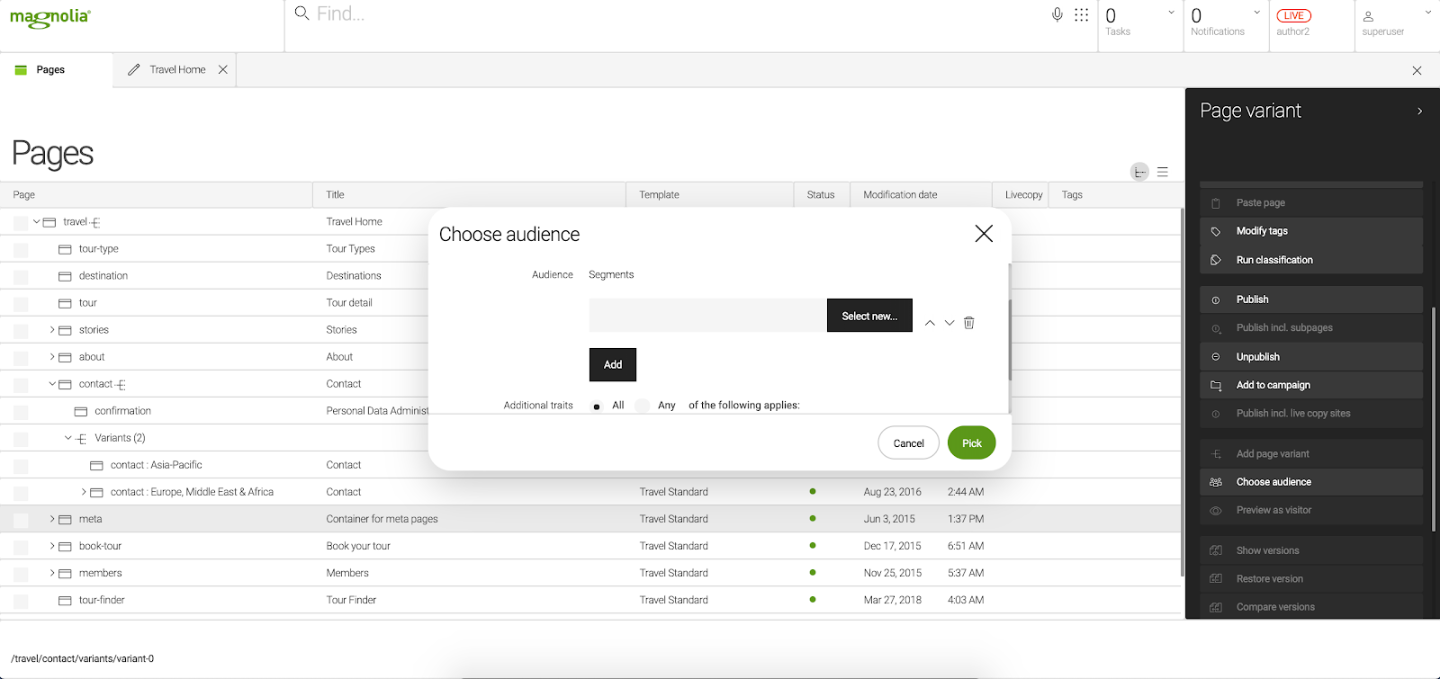The width and height of the screenshot is (1440, 679).
Task: Move segment down with the down arrow
Action: click(949, 323)
